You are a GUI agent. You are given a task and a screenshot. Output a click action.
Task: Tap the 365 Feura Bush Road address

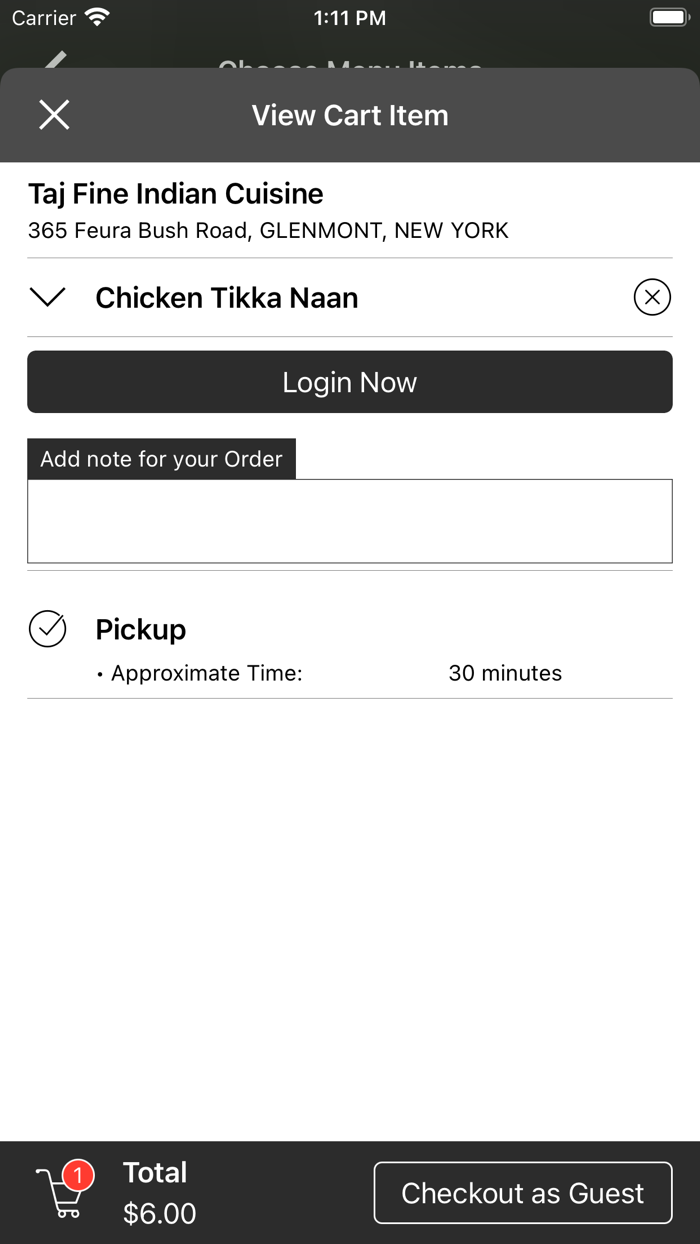coord(268,231)
